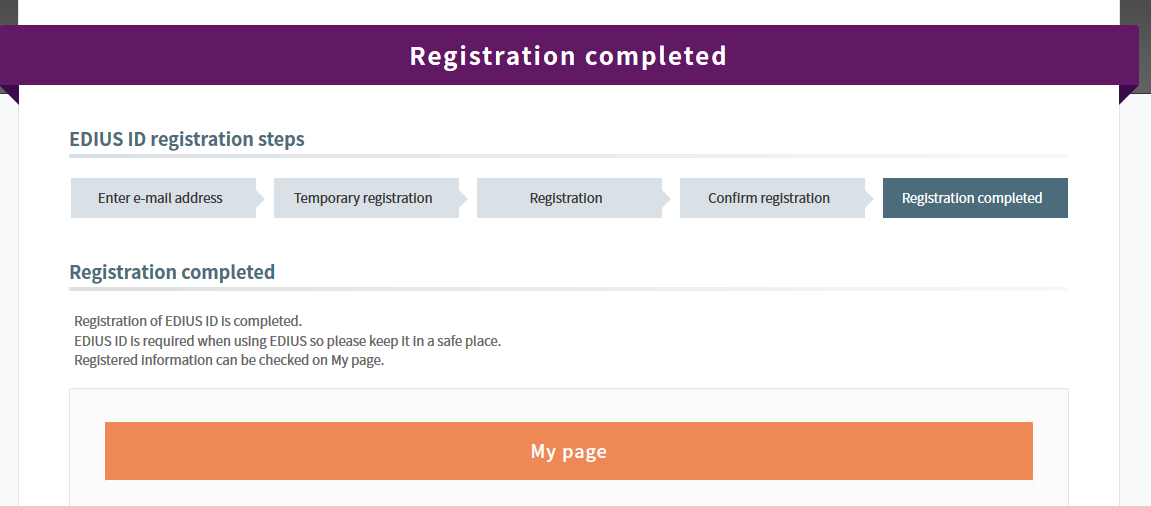The width and height of the screenshot is (1151, 506).
Task: Click the 'Enter e-mail address' step
Action: pyautogui.click(x=160, y=198)
